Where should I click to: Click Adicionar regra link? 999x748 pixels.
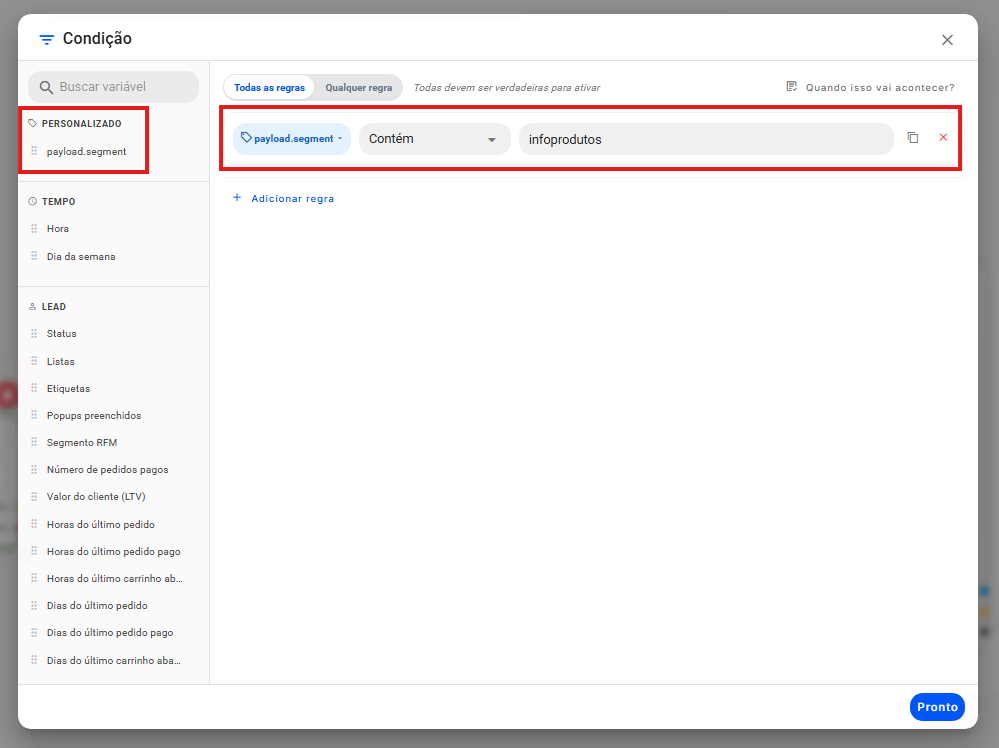coord(292,199)
